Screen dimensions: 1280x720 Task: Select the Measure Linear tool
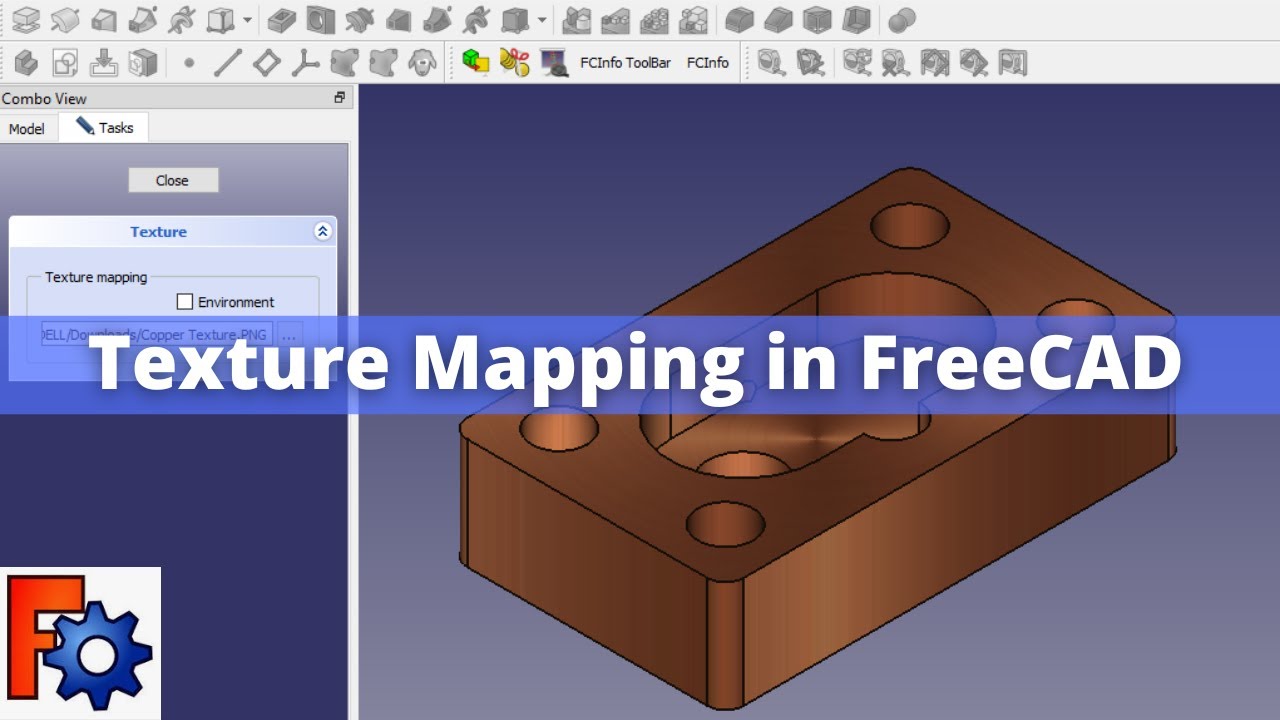pyautogui.click(x=771, y=62)
